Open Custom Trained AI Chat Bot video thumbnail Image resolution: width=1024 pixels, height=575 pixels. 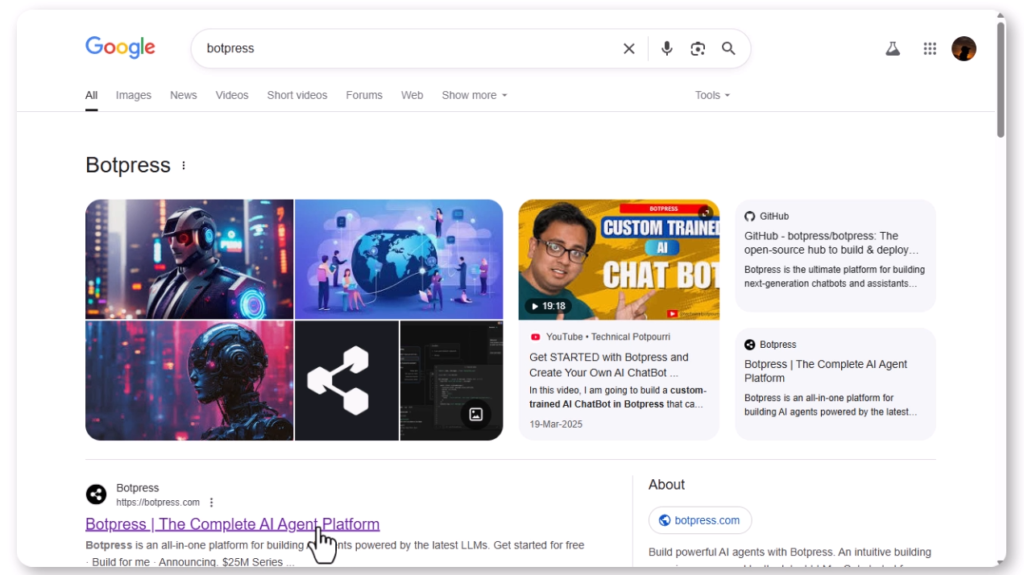coord(619,259)
